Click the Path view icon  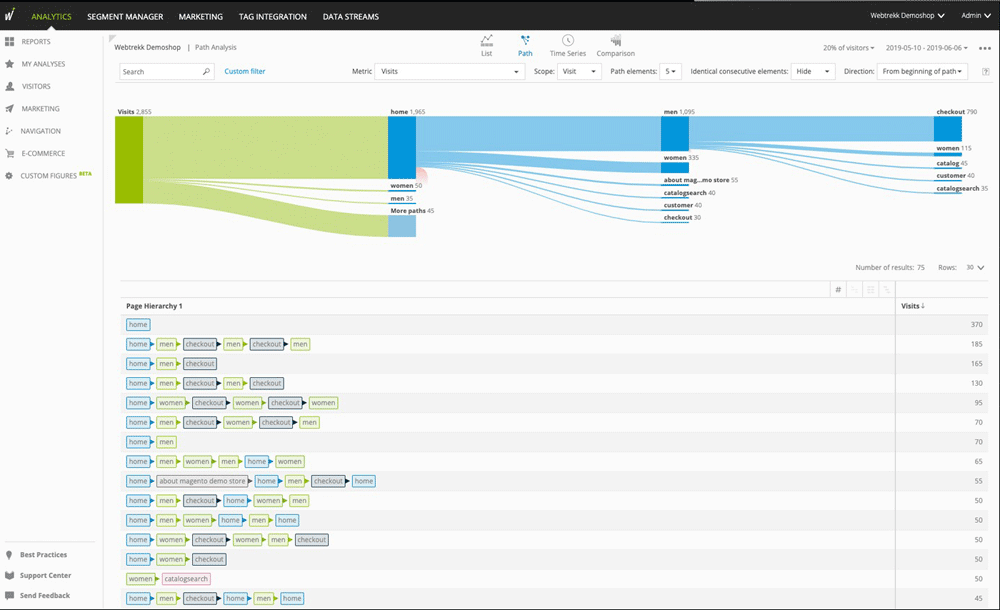pyautogui.click(x=525, y=41)
